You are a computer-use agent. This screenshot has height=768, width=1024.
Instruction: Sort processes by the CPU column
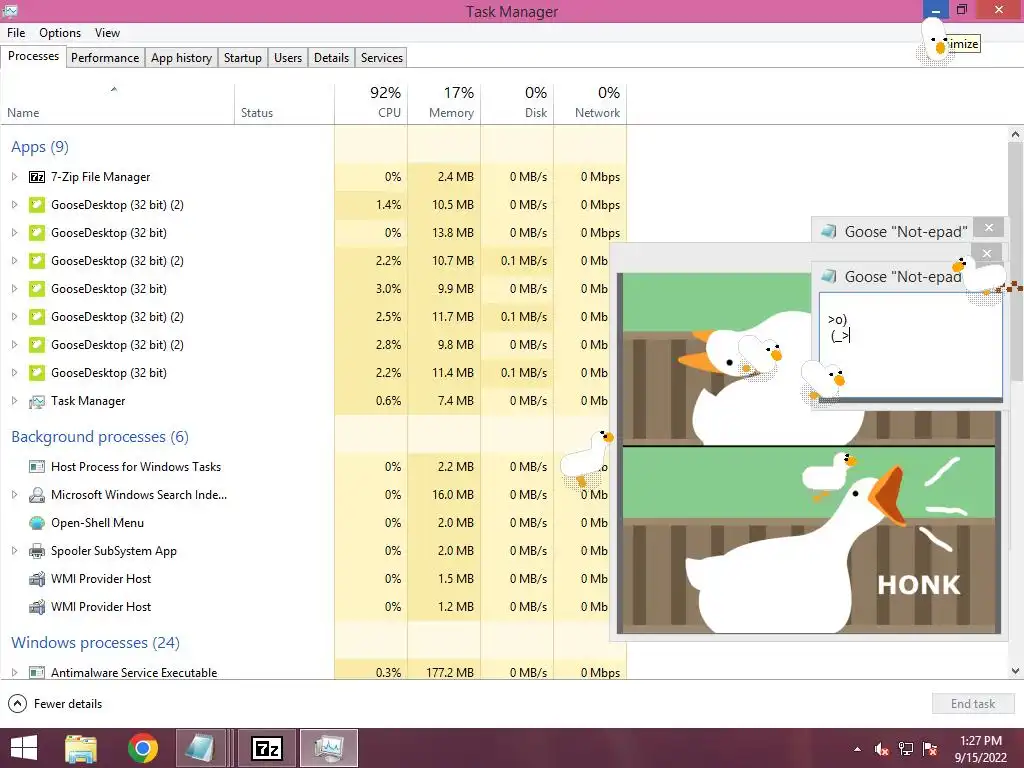371,103
